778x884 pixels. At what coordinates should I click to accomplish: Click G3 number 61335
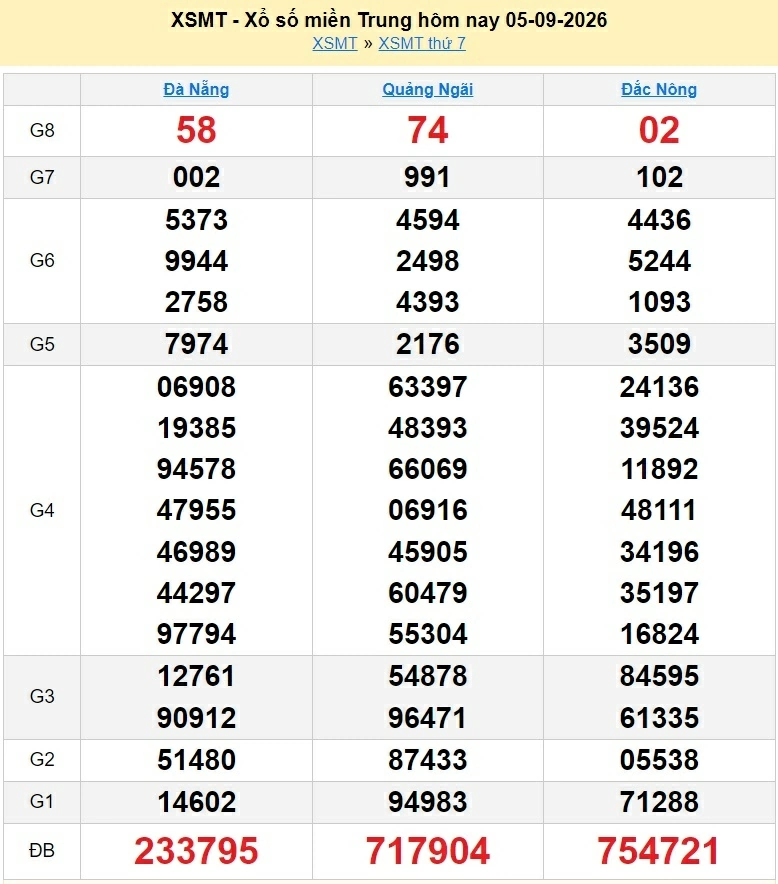659,718
